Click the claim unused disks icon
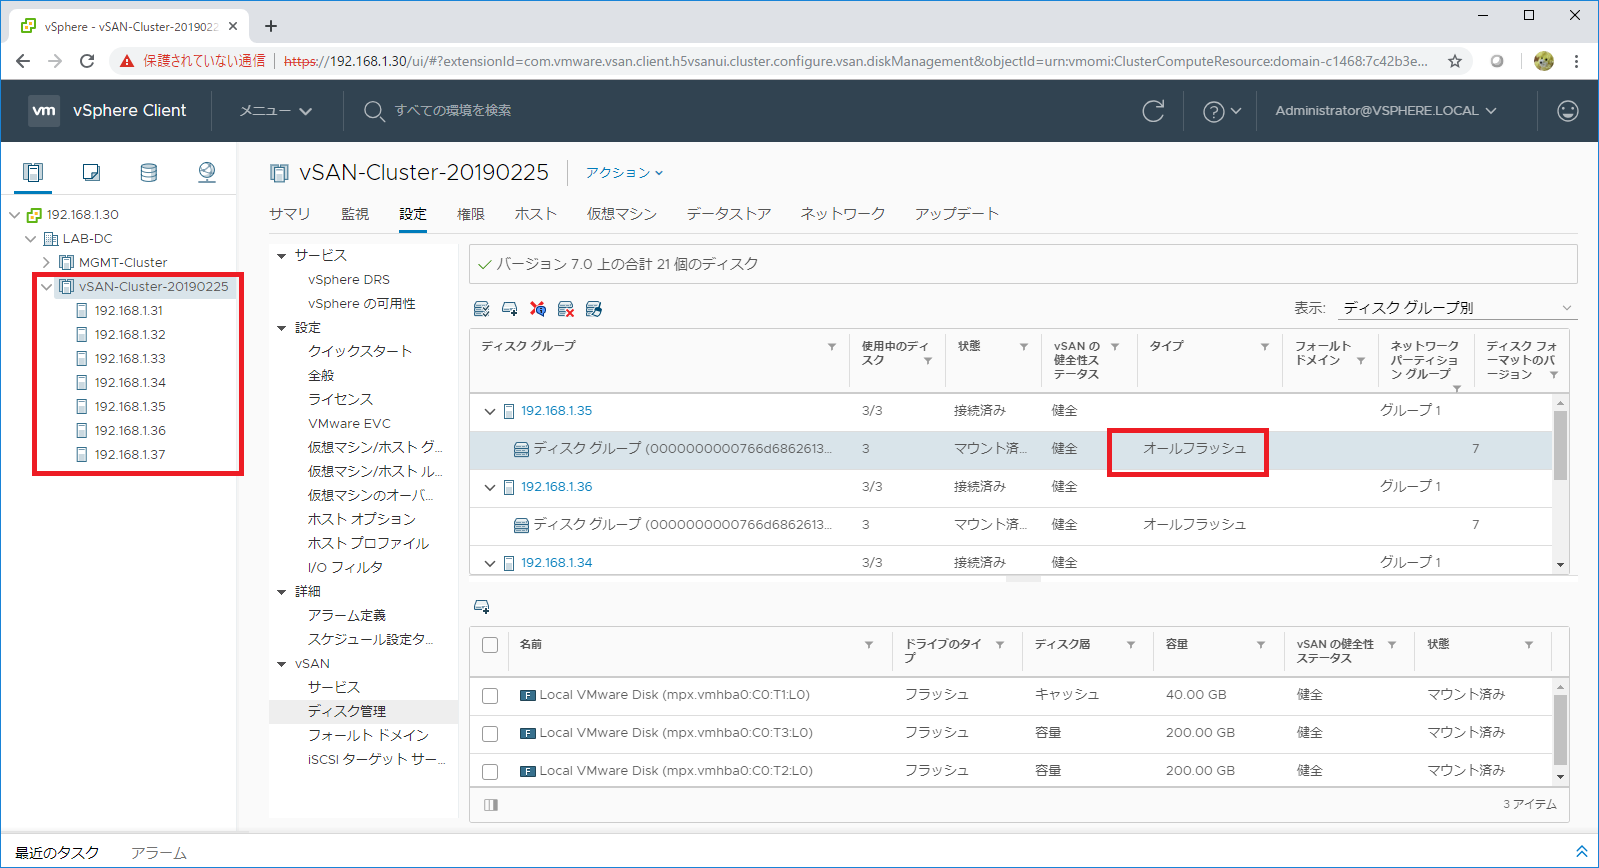 point(481,309)
